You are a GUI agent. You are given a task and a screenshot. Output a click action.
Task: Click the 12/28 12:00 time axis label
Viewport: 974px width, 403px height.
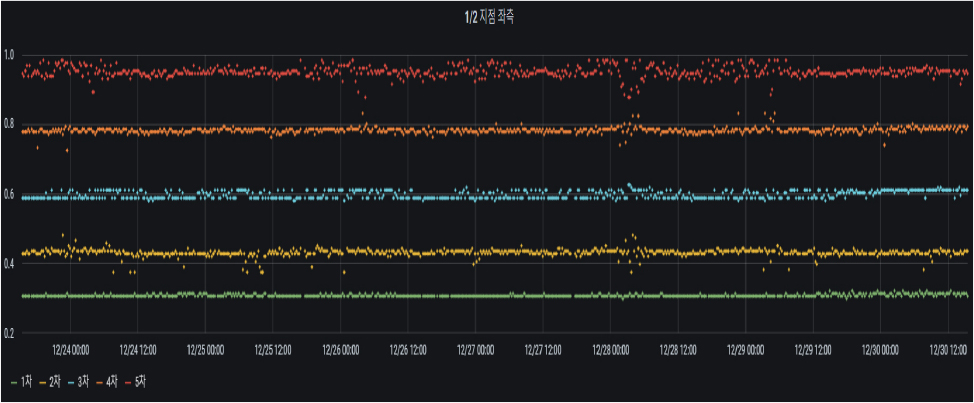click(x=677, y=349)
